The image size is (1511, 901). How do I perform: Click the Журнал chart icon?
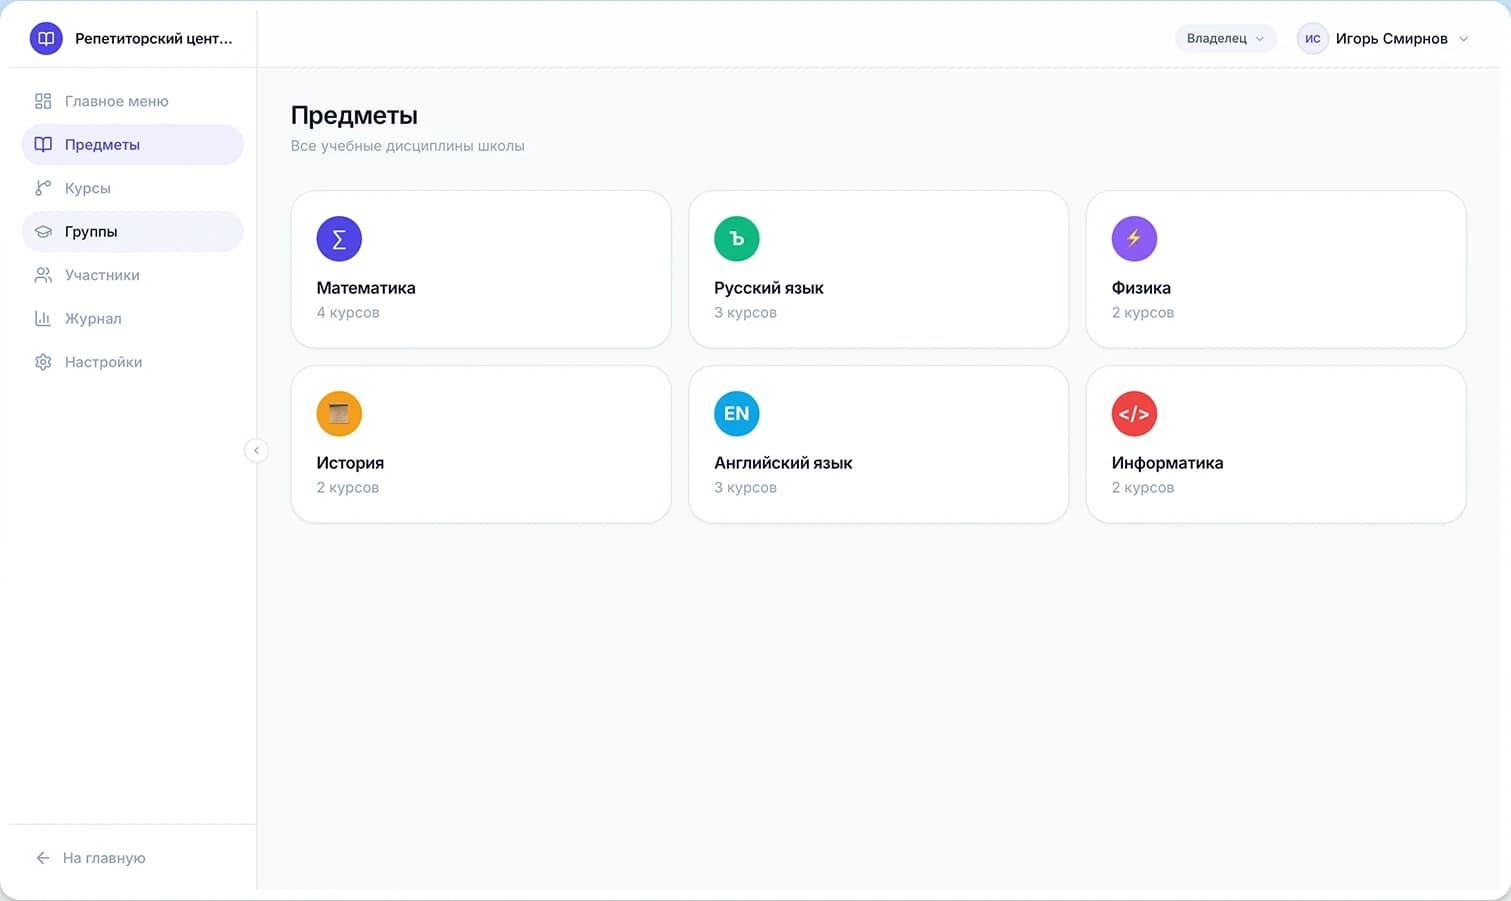coord(43,319)
